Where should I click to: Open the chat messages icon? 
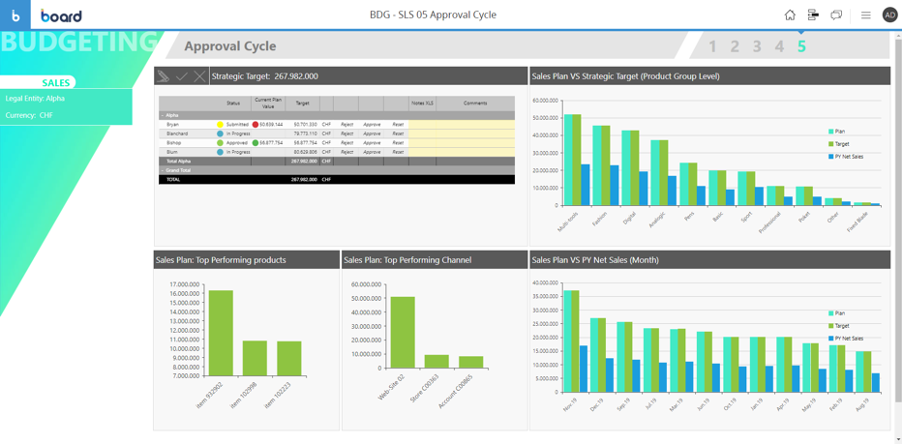click(x=836, y=15)
